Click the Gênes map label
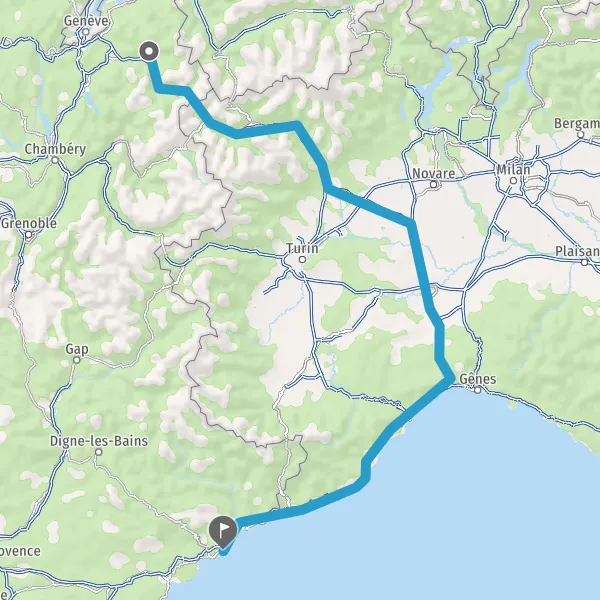 coord(478,379)
